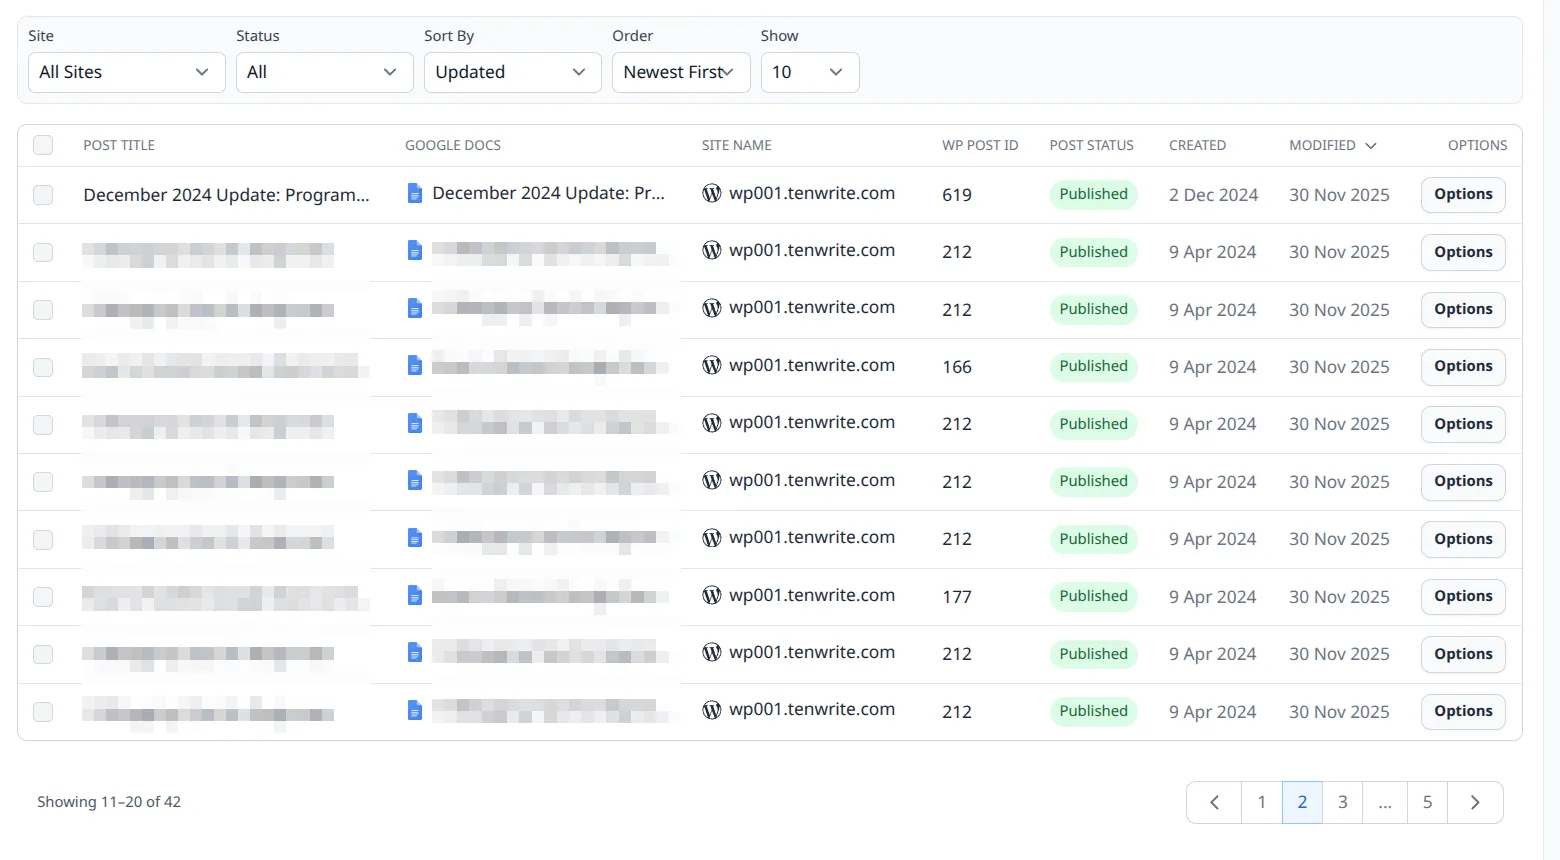Image resolution: width=1560 pixels, height=860 pixels.
Task: Click the POST STATUS column header
Action: pyautogui.click(x=1092, y=145)
